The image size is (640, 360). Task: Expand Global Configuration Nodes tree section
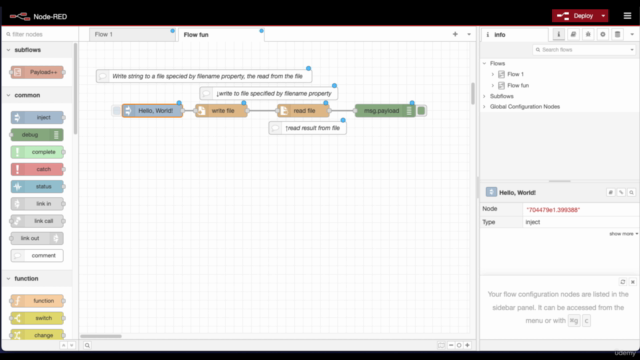tap(484, 107)
